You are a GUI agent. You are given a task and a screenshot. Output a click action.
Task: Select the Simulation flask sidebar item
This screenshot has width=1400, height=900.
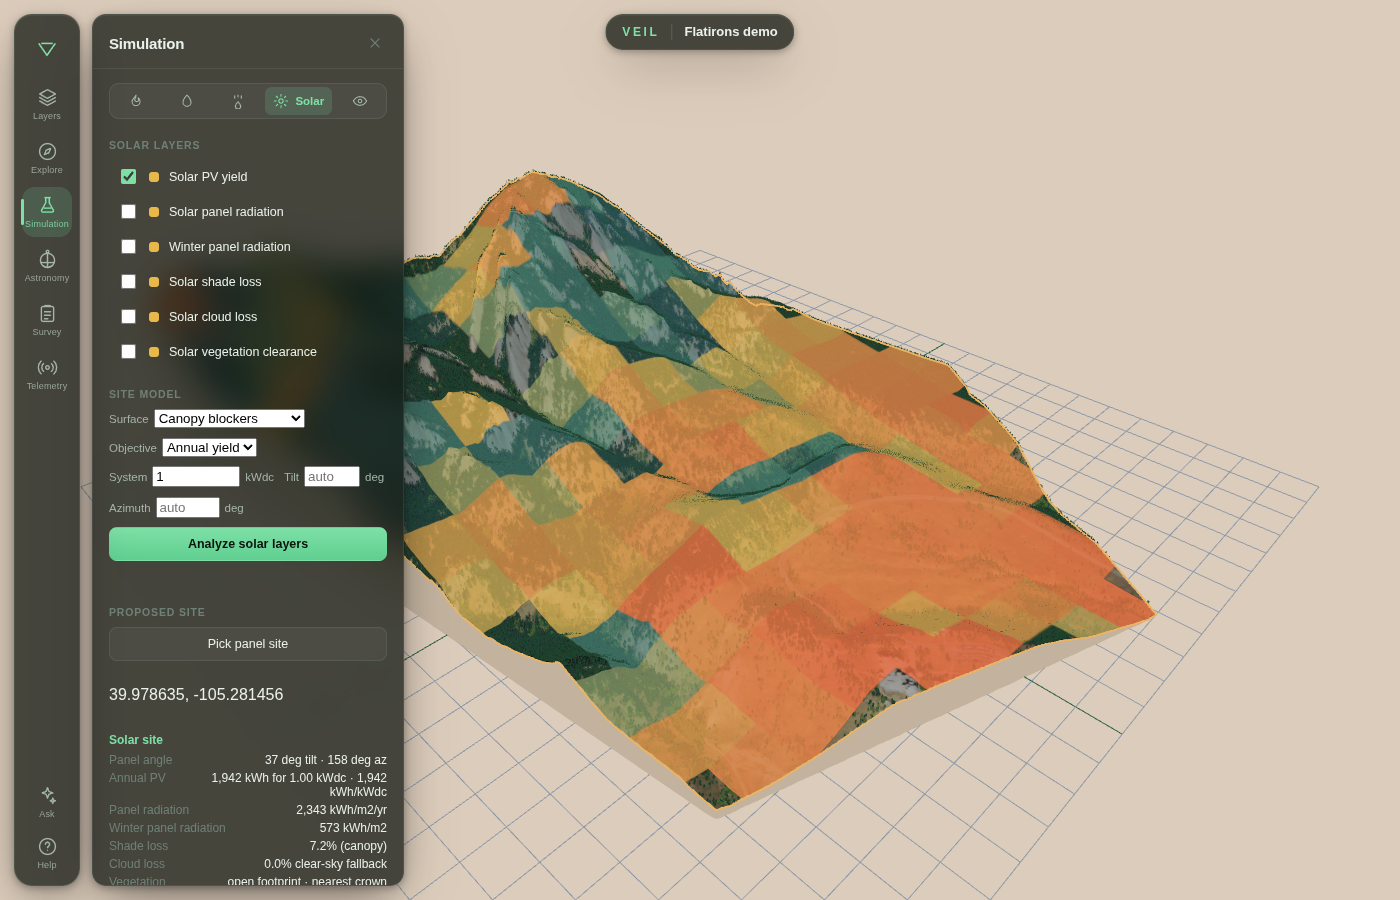(47, 212)
